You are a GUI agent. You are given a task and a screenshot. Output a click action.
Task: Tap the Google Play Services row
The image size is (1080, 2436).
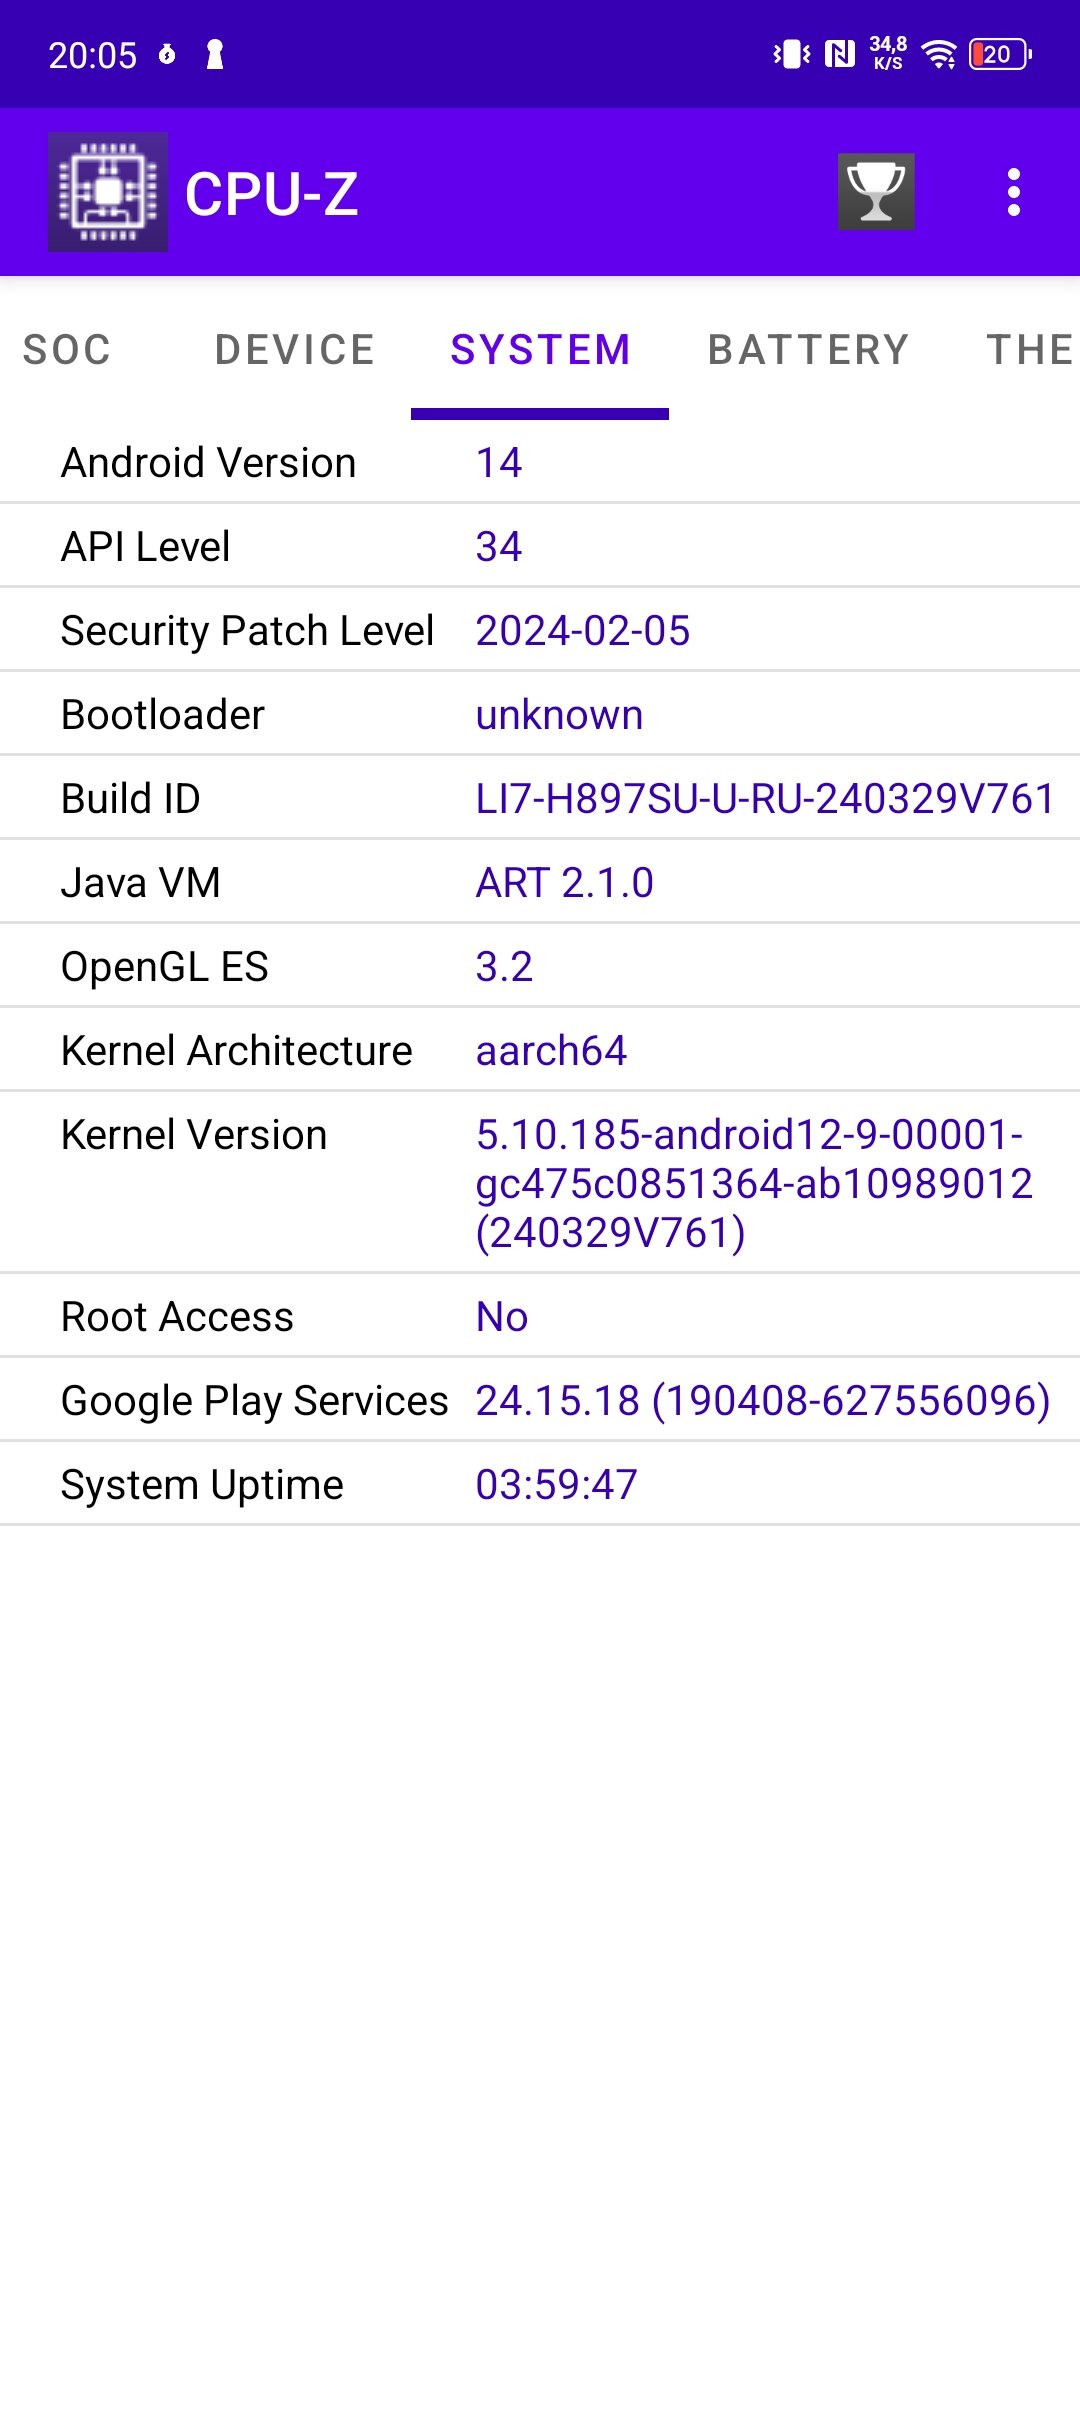(x=540, y=1401)
